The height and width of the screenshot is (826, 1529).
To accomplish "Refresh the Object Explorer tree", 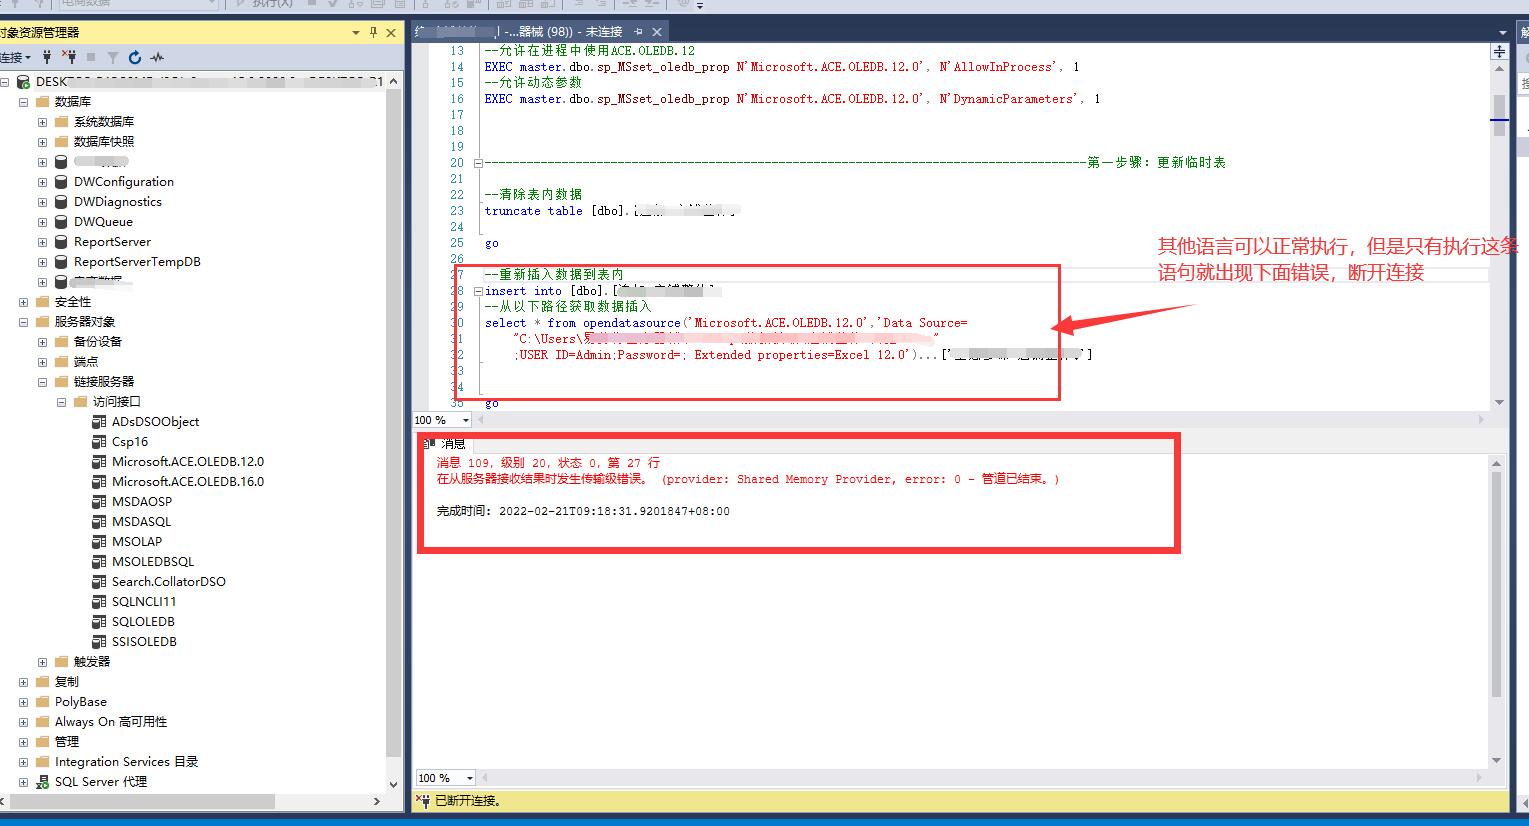I will pos(134,57).
